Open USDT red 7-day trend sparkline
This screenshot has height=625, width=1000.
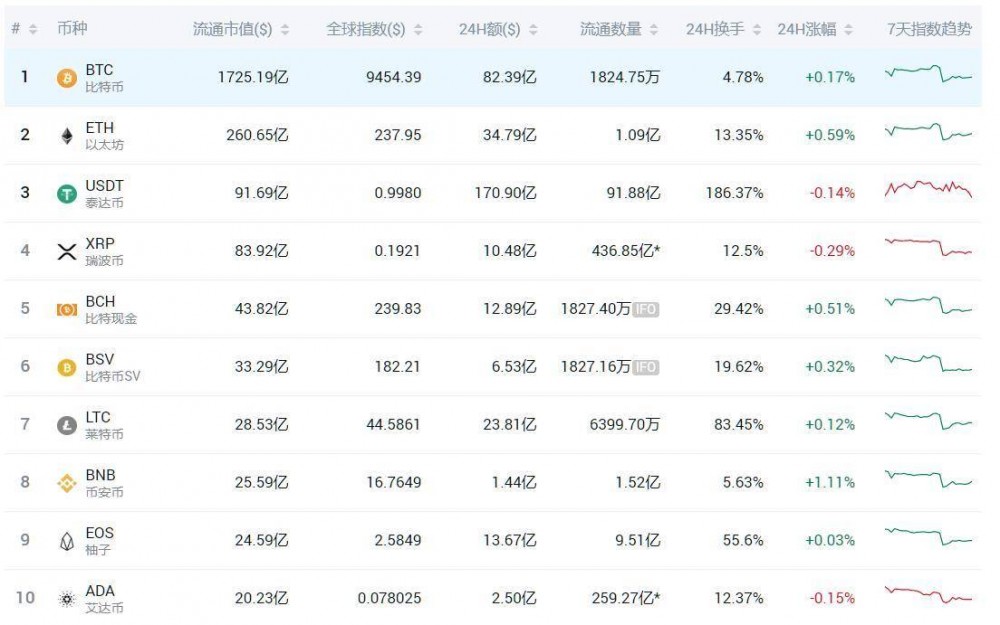pyautogui.click(x=928, y=189)
